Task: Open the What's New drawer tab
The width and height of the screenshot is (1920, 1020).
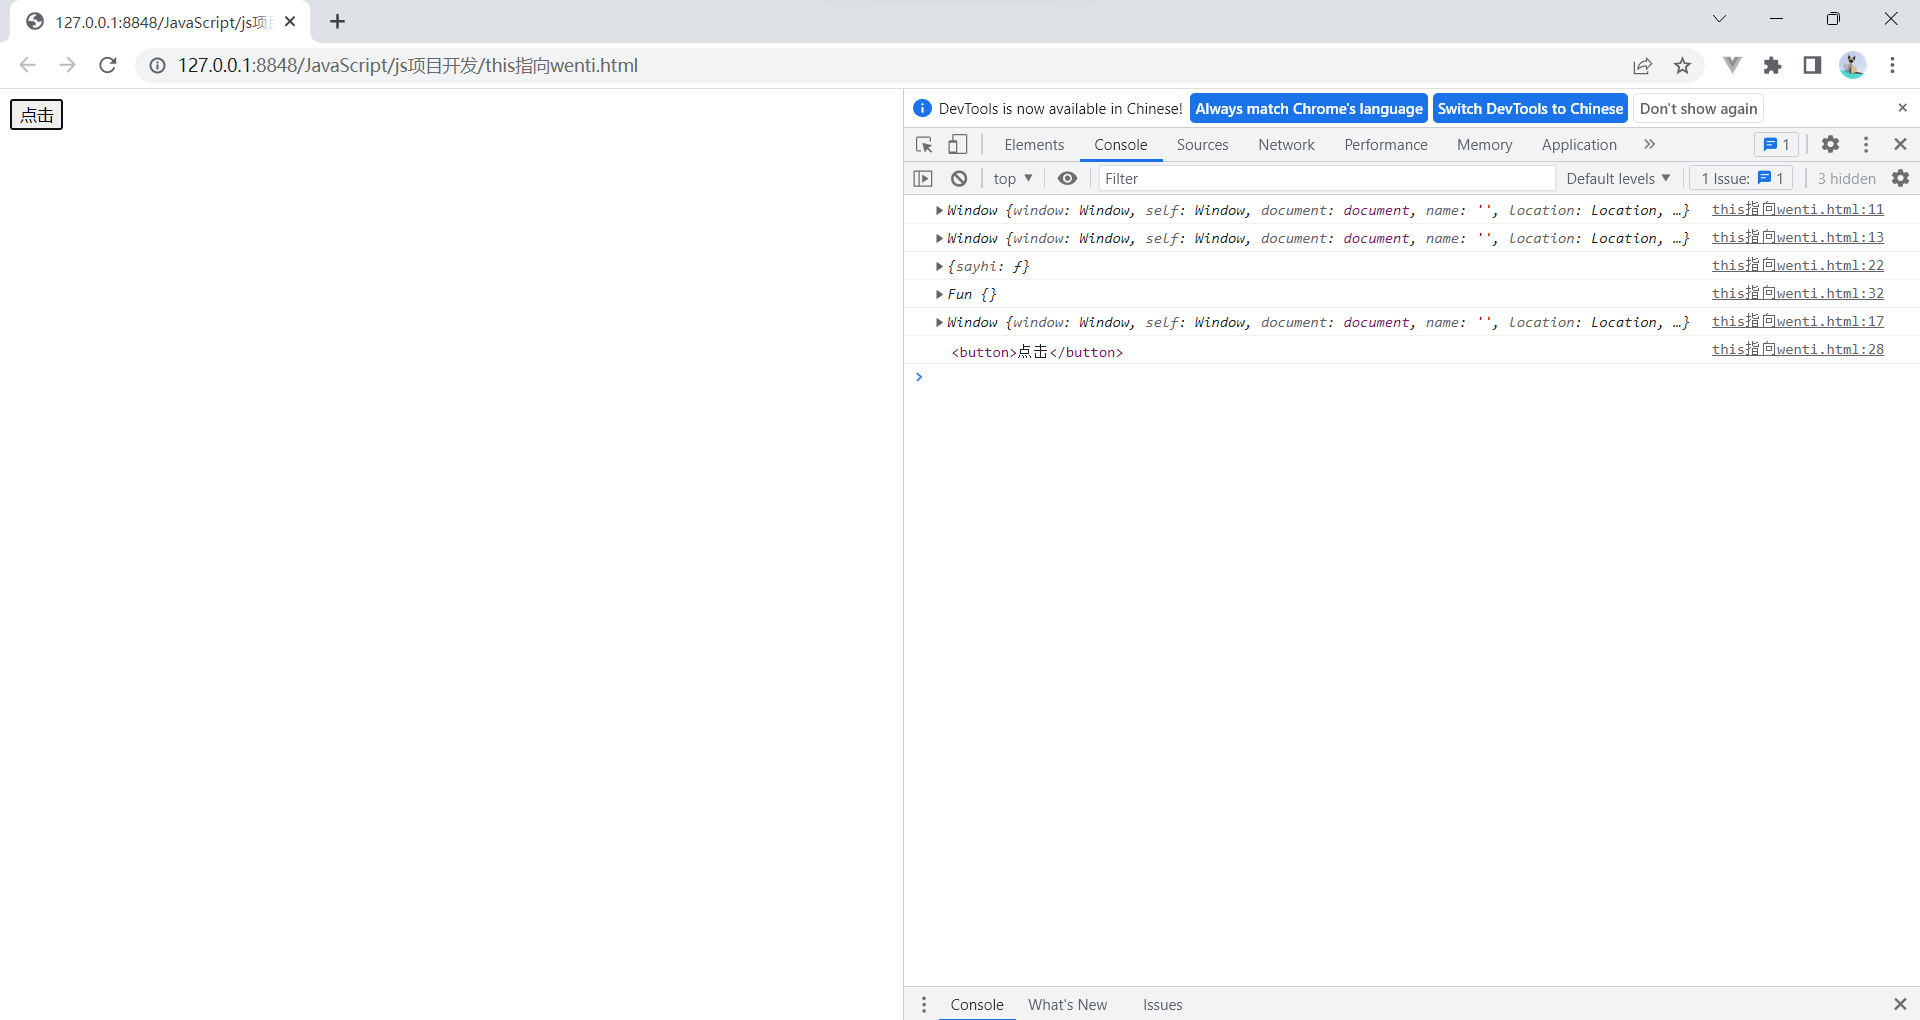Action: coord(1067,1004)
